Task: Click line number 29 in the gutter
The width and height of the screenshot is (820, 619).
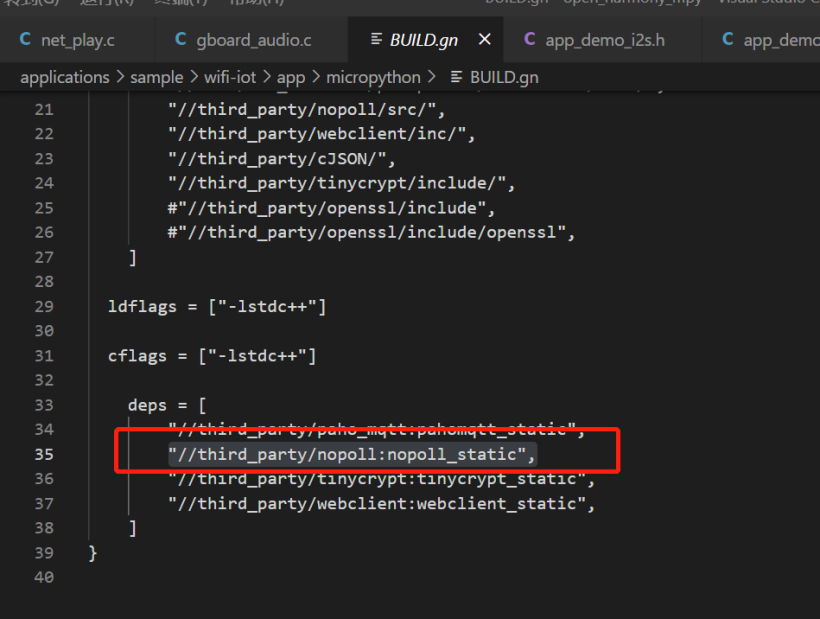Action: [43, 306]
